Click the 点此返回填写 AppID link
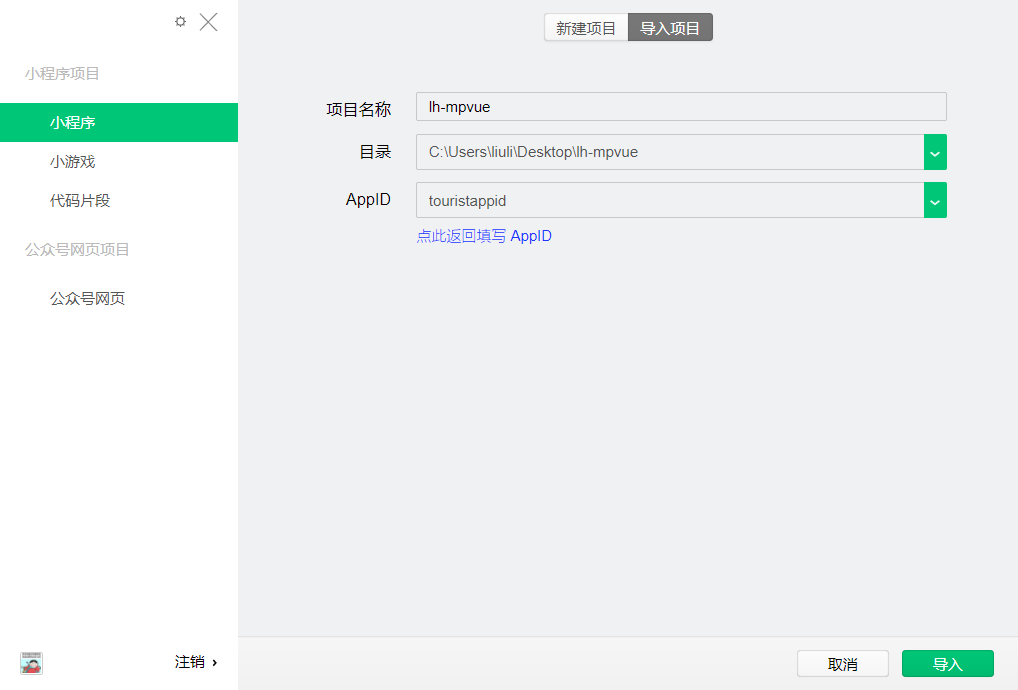The height and width of the screenshot is (690, 1018). (484, 236)
